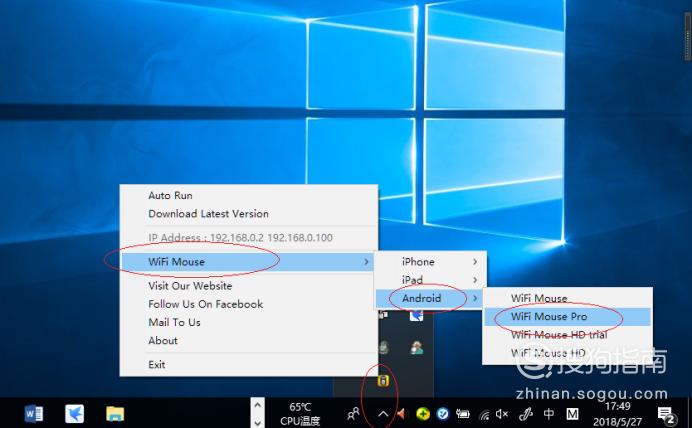Click the 65℃ CPU temperature readout

[300, 414]
